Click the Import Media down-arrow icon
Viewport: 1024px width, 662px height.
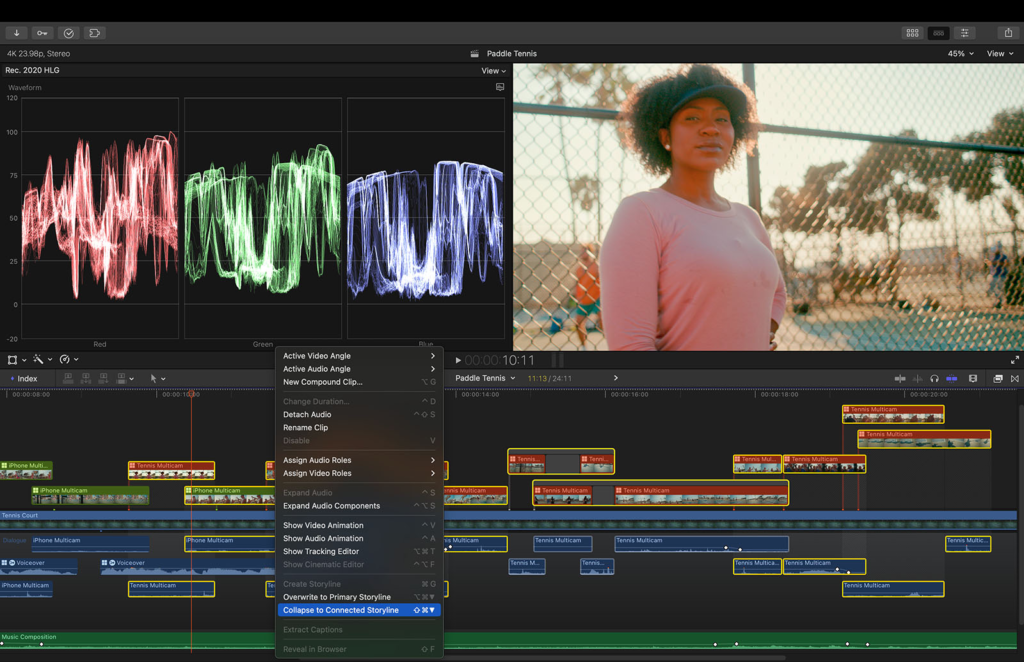[17, 33]
